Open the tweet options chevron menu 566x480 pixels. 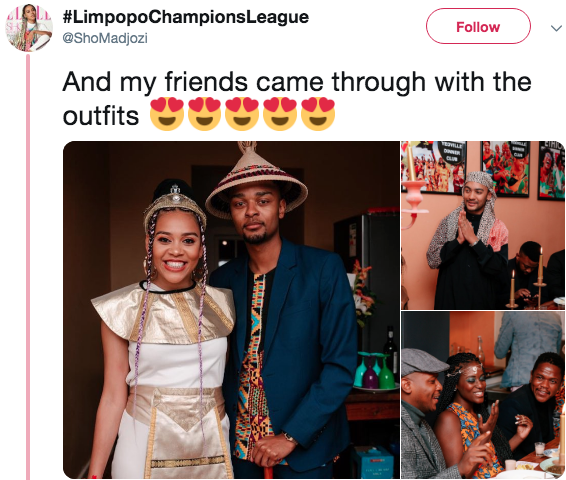tap(556, 28)
